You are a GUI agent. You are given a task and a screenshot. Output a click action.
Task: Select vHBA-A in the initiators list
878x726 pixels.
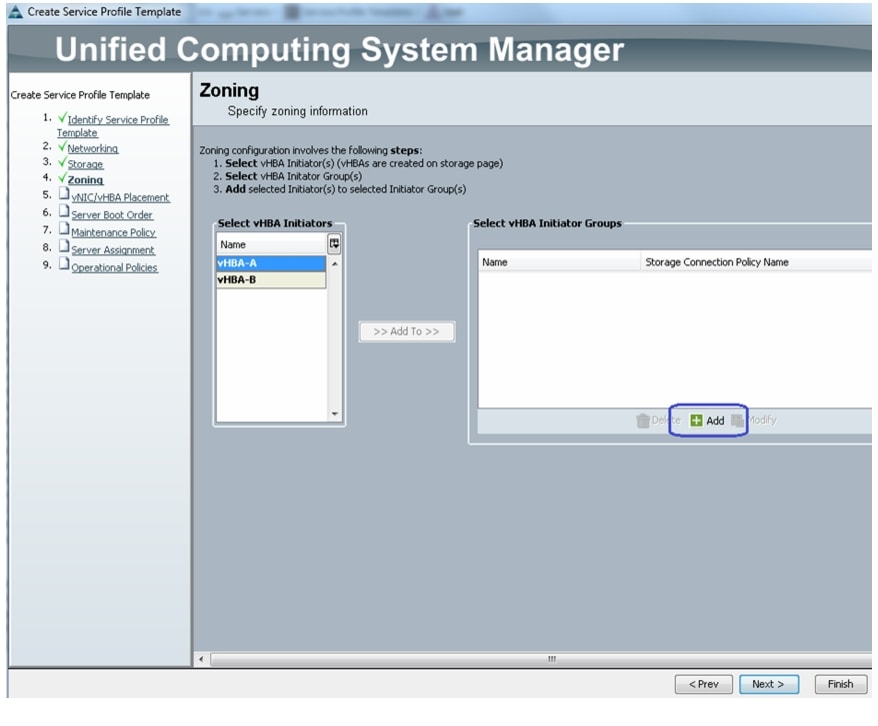[271, 263]
